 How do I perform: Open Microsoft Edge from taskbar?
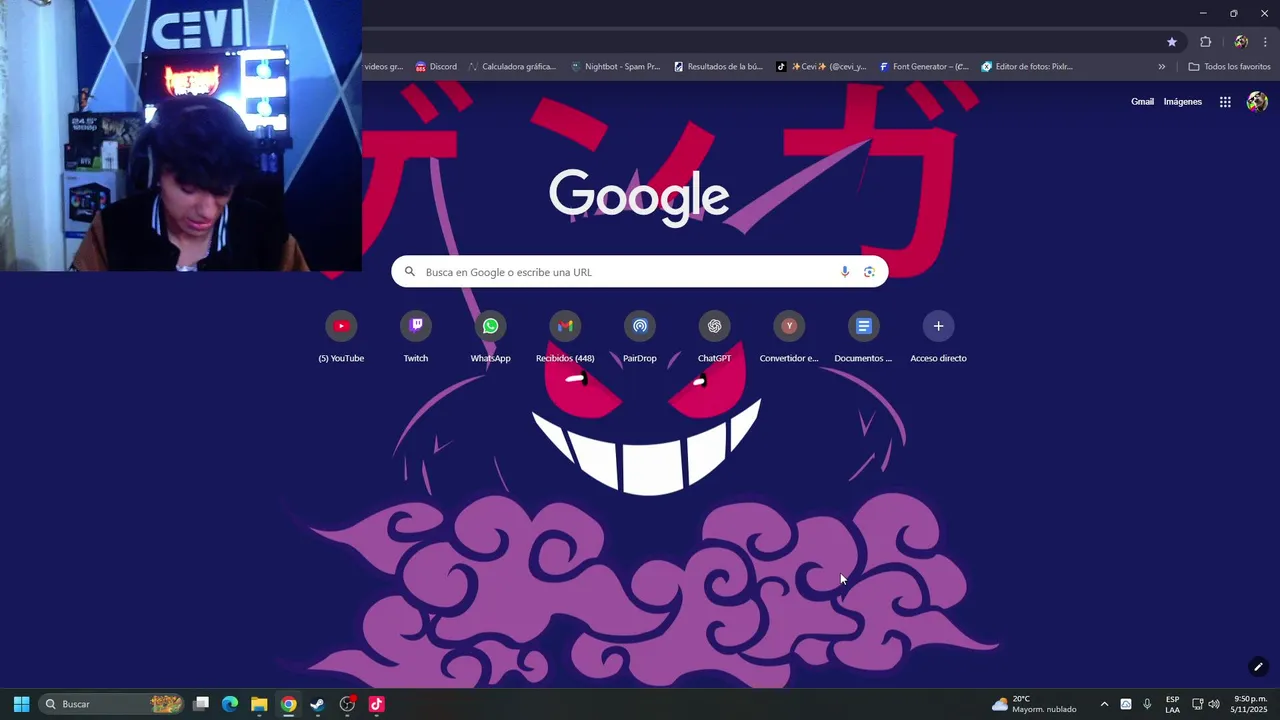(x=230, y=704)
